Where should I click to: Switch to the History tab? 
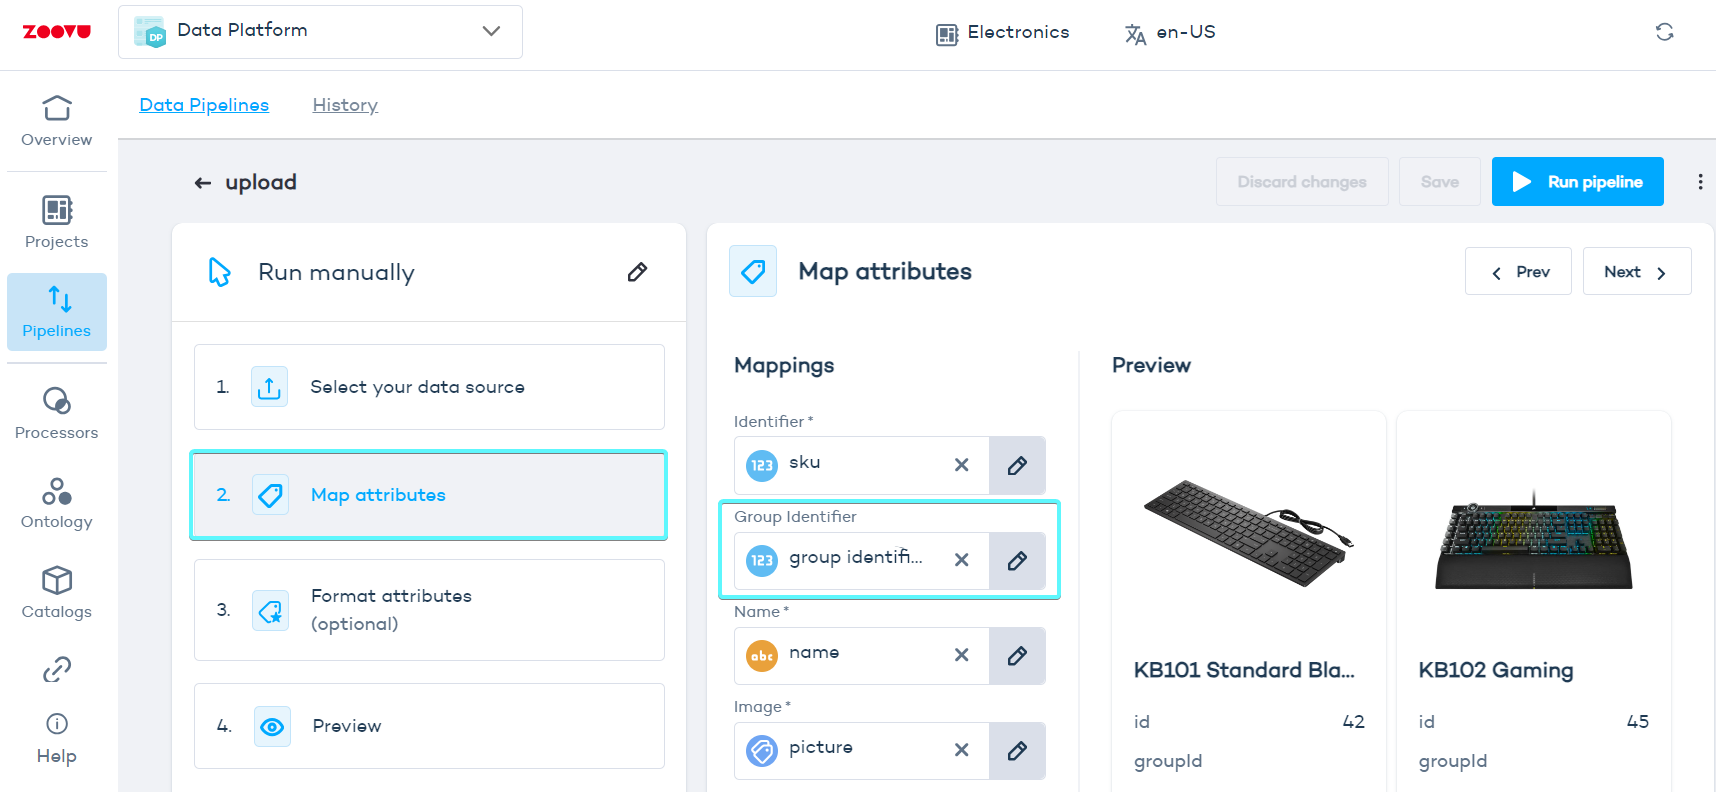pos(345,105)
